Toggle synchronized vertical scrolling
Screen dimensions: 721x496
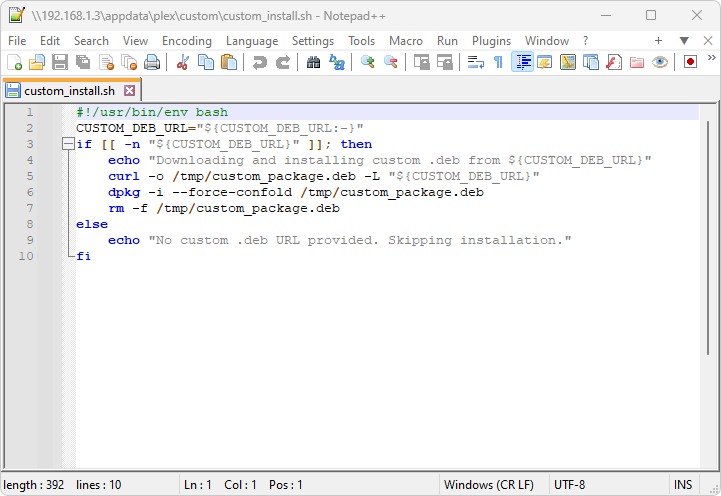421,62
